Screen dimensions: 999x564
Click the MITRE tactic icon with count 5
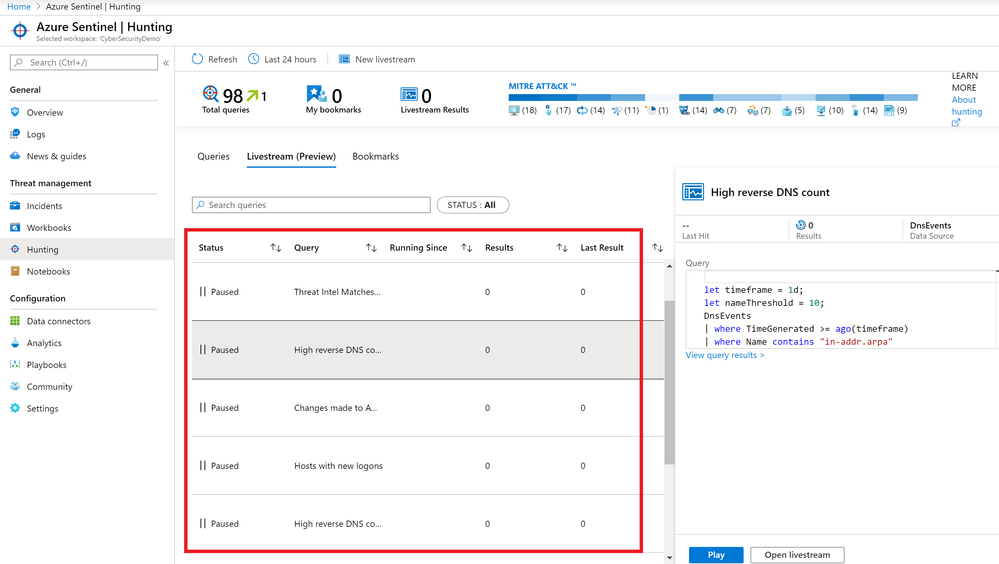point(787,111)
